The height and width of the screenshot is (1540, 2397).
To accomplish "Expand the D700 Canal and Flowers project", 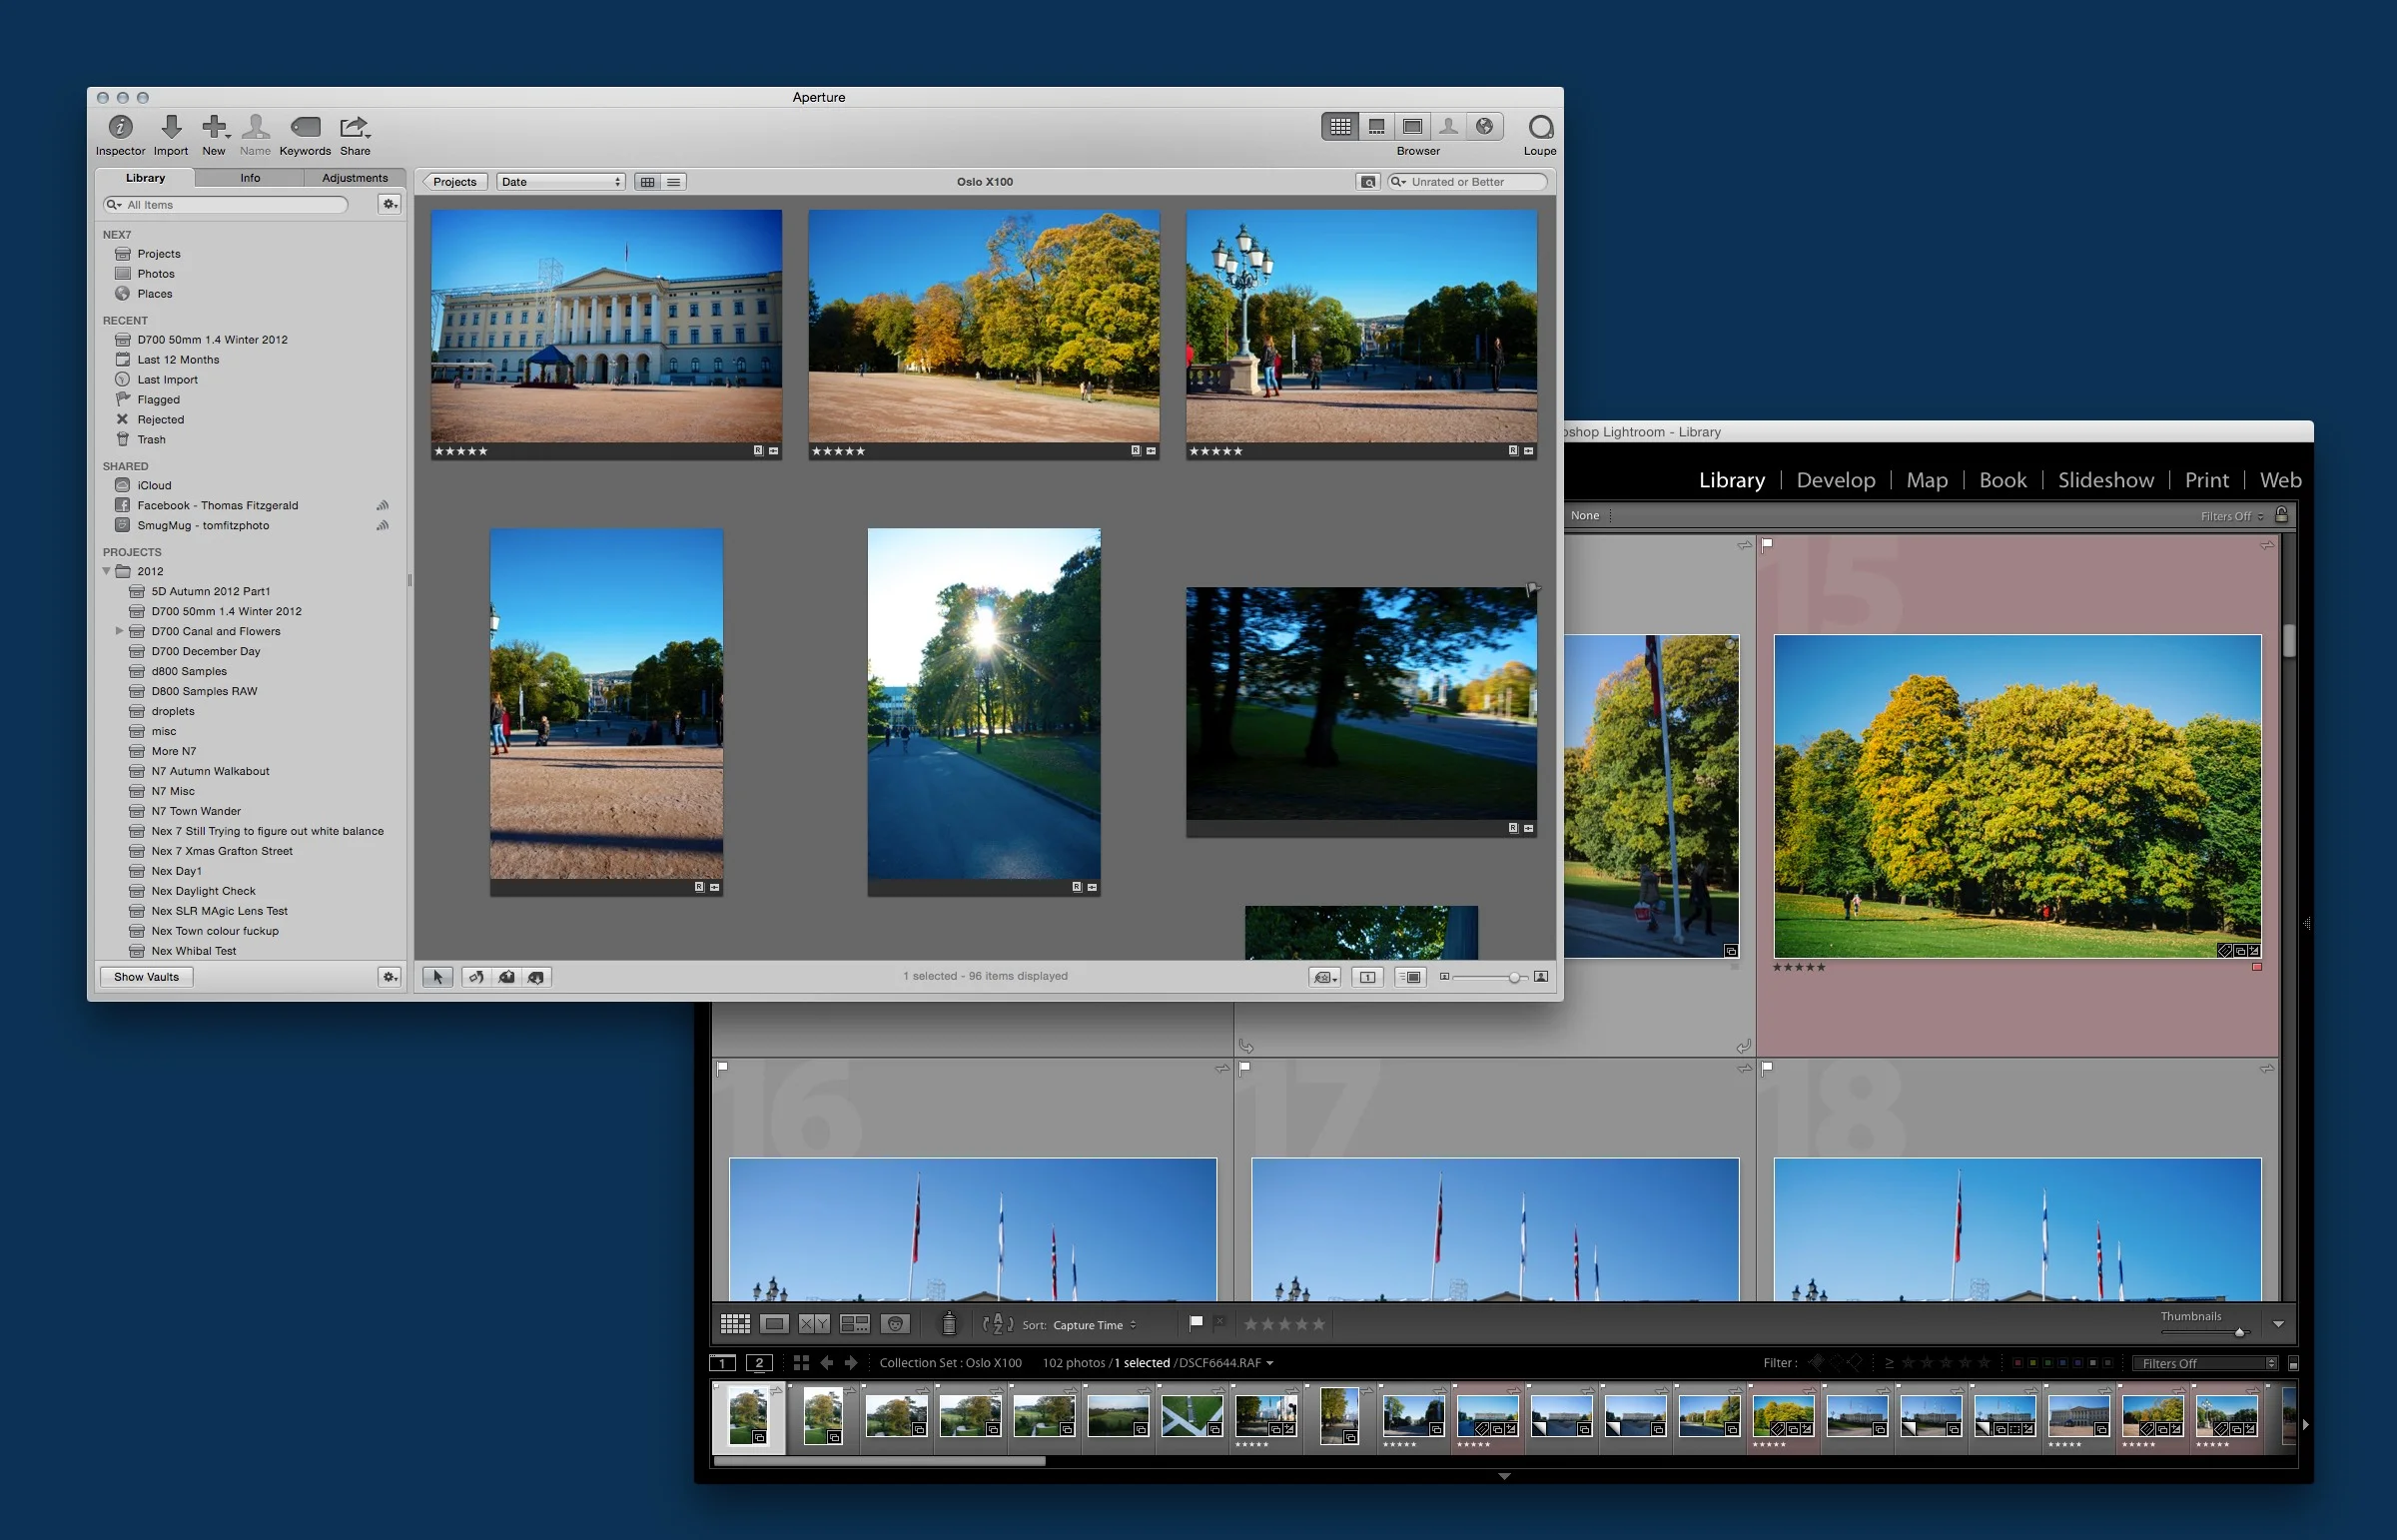I will (x=120, y=631).
